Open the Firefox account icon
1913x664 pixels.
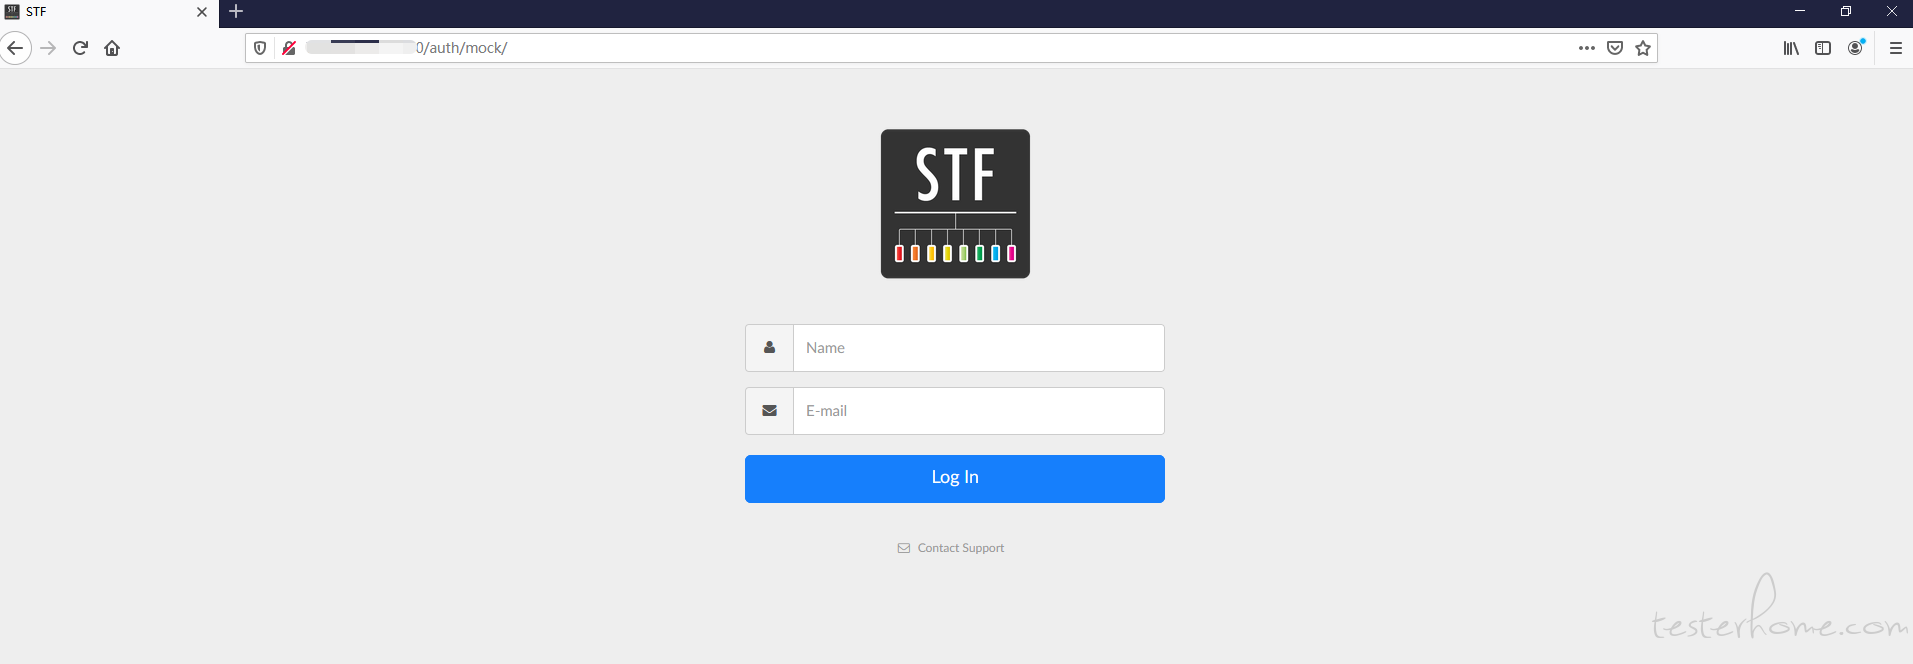1856,48
